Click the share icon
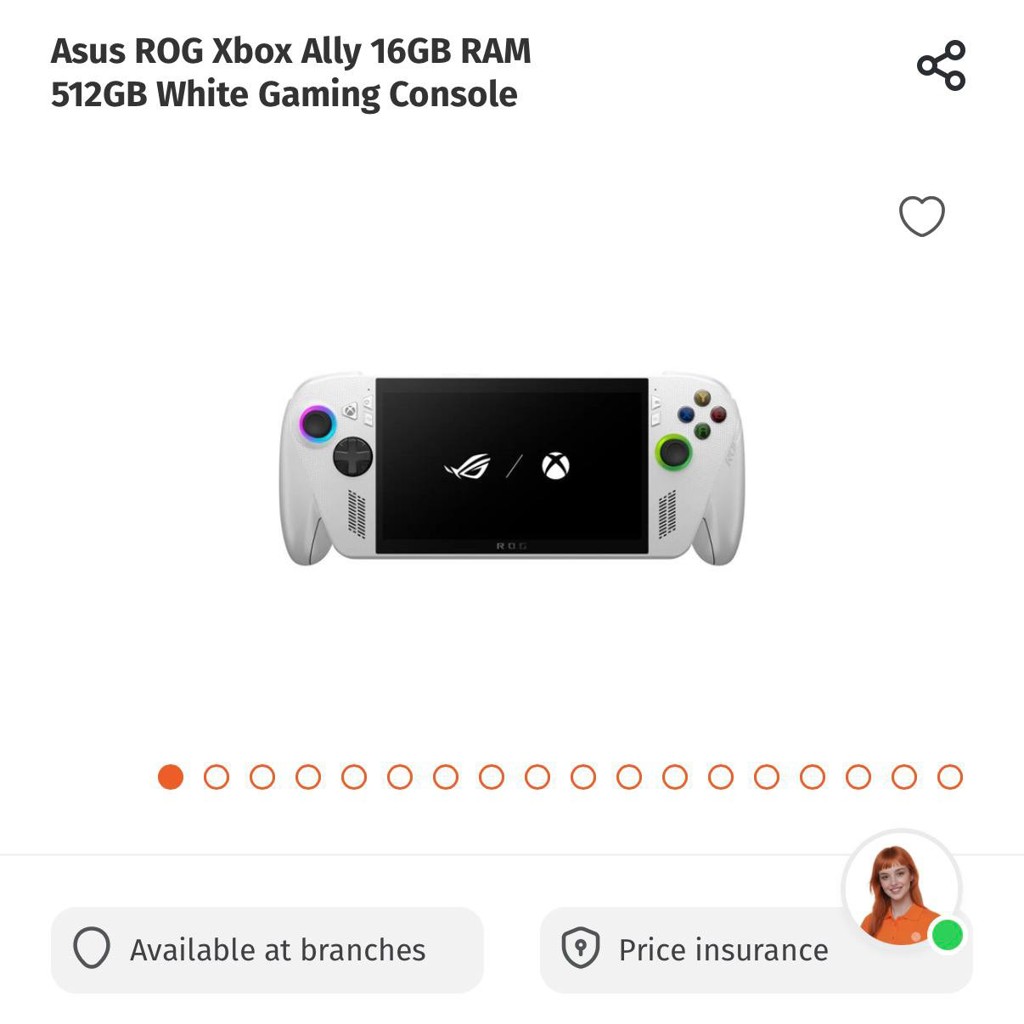Viewport: 1024px width, 1024px height. (x=941, y=65)
